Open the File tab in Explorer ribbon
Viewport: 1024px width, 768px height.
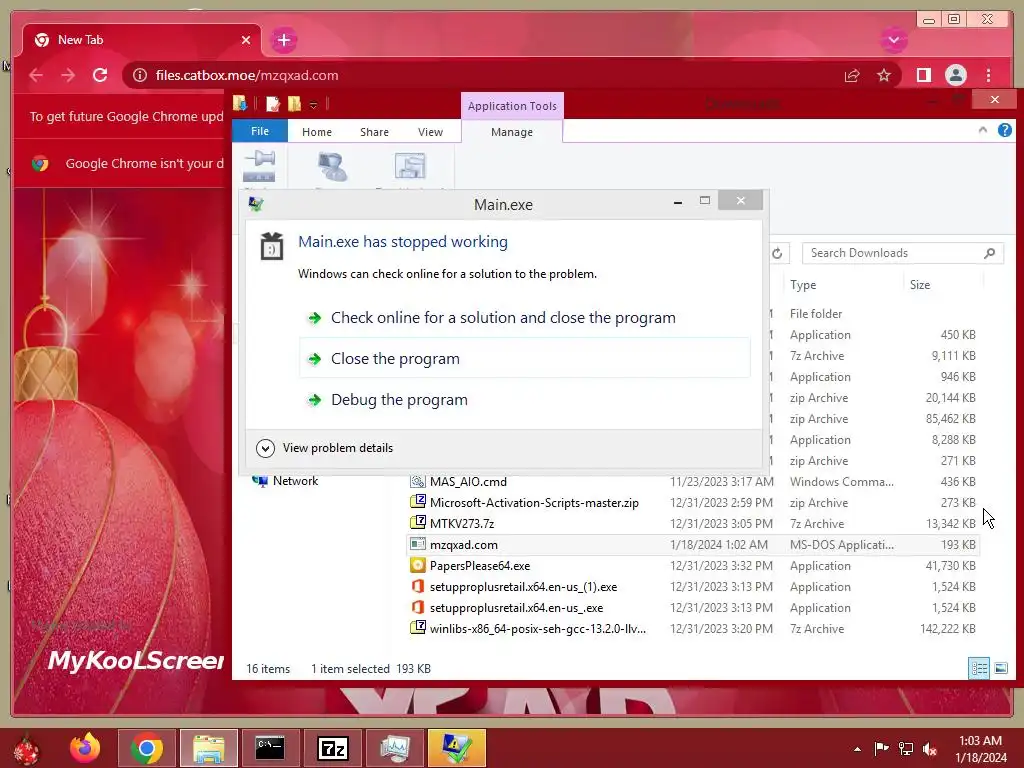click(x=260, y=131)
